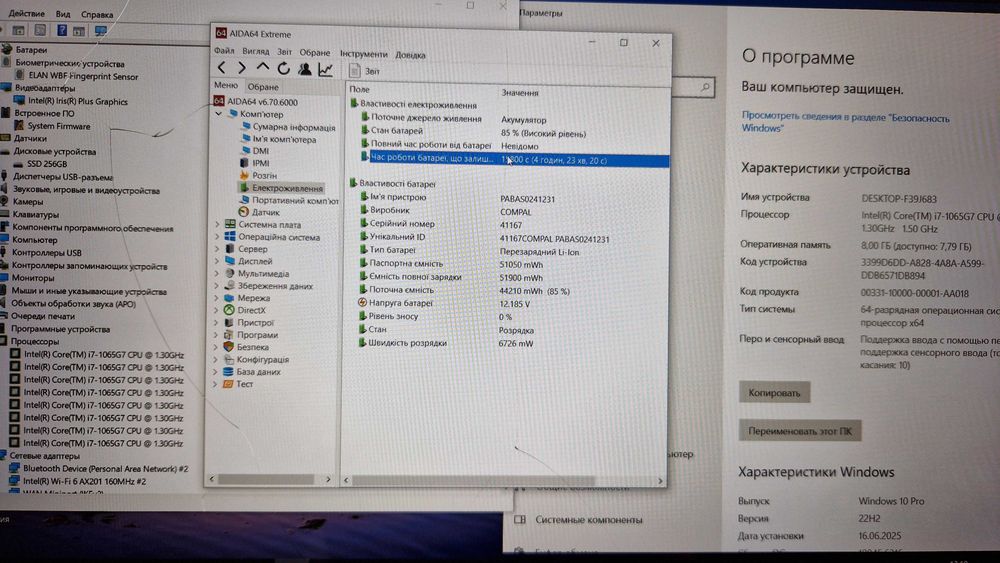Open the Безопасность Windows details link
1000x563 pixels.
(x=845, y=122)
